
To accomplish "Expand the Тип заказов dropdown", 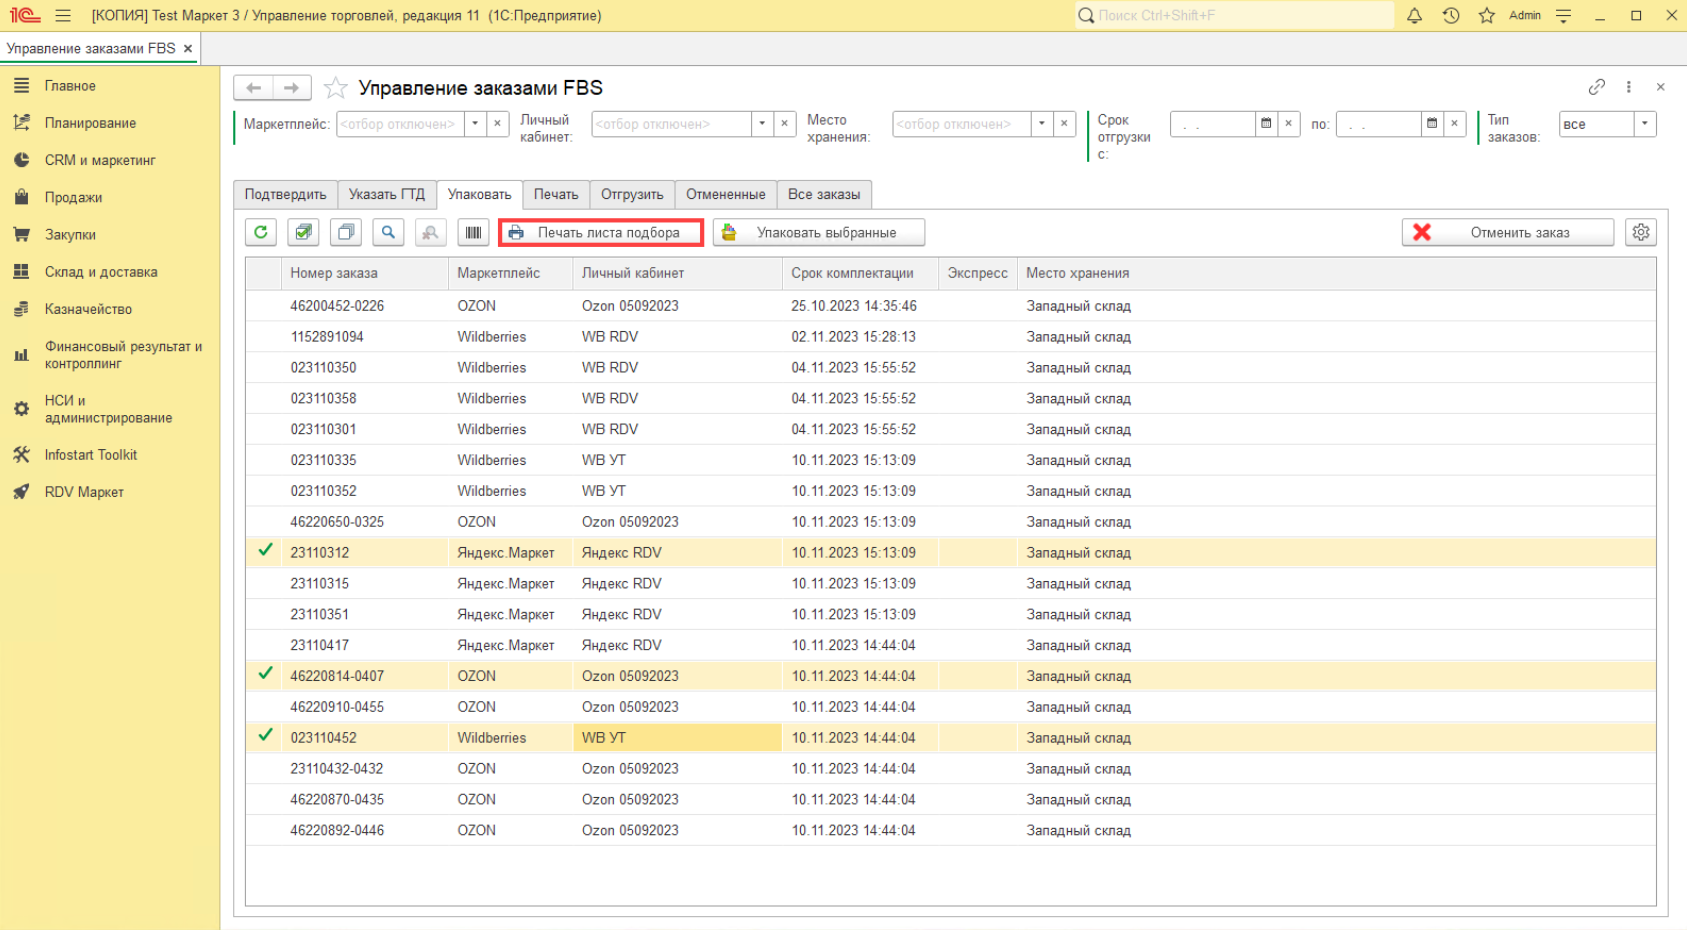I will [x=1645, y=124].
